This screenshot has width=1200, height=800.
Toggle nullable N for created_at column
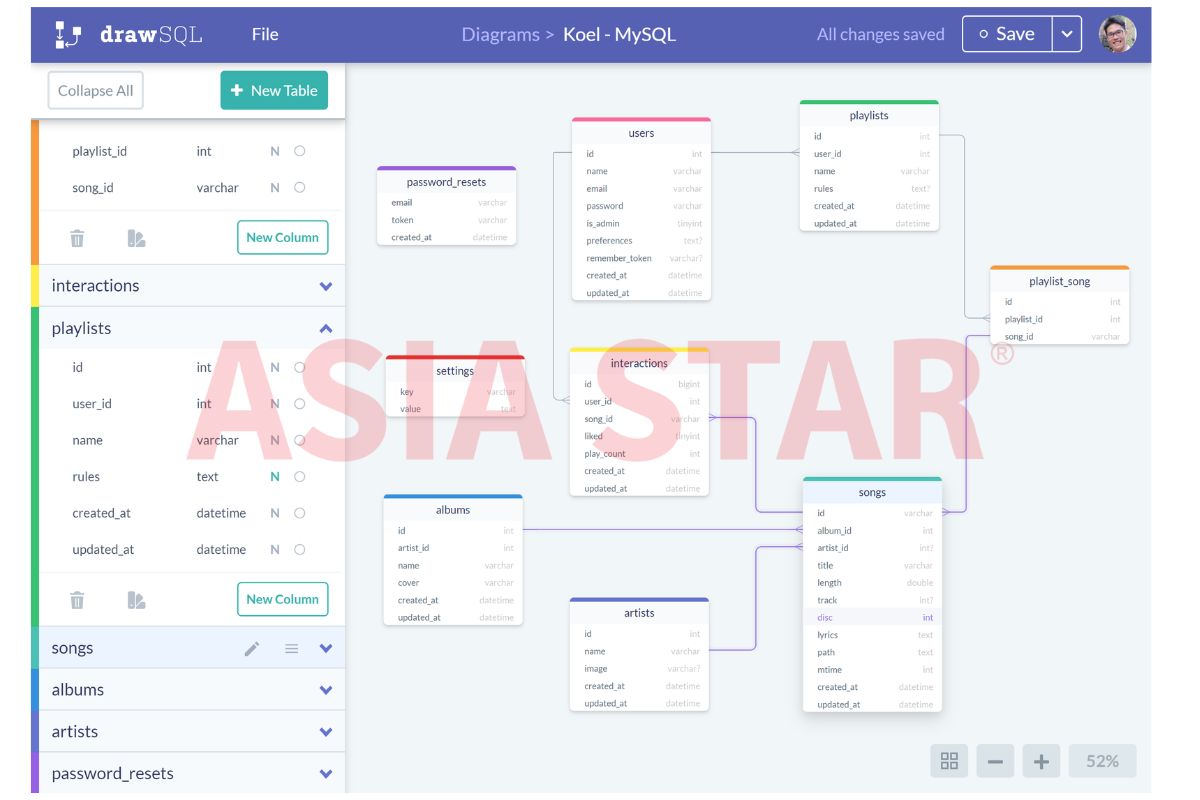pos(275,513)
